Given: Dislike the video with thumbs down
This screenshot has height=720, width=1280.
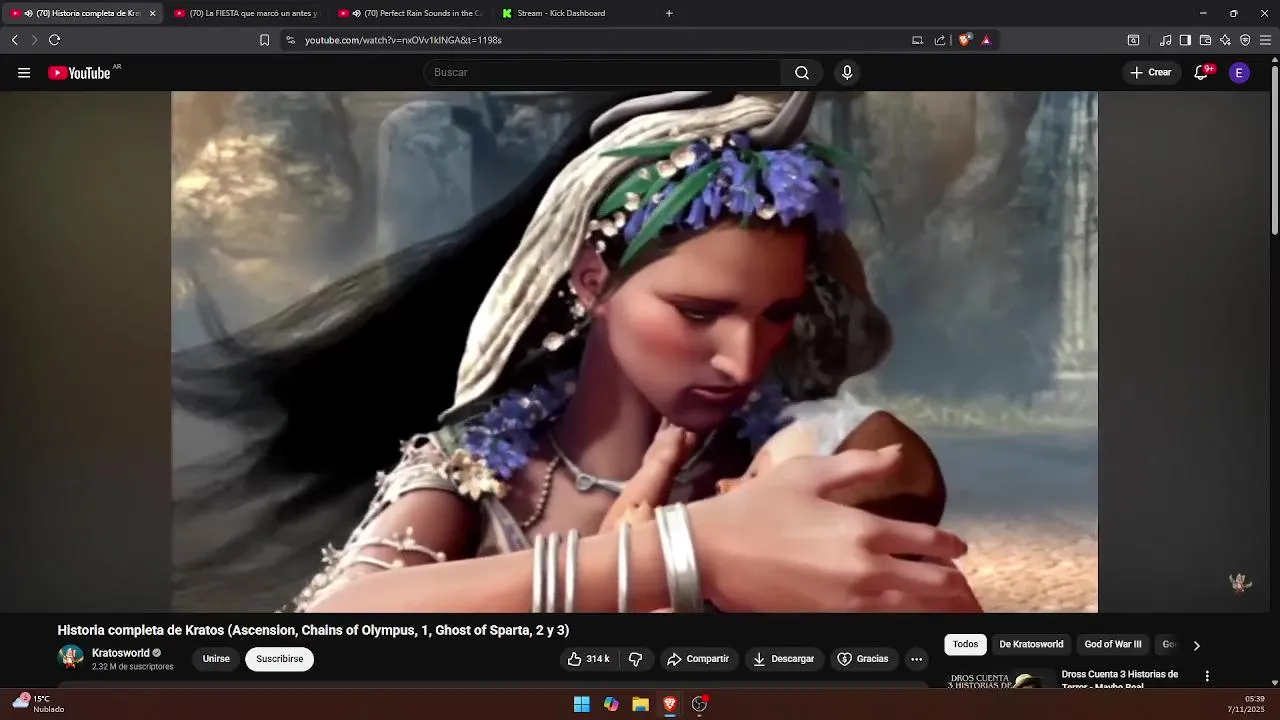Looking at the screenshot, I should 635,659.
